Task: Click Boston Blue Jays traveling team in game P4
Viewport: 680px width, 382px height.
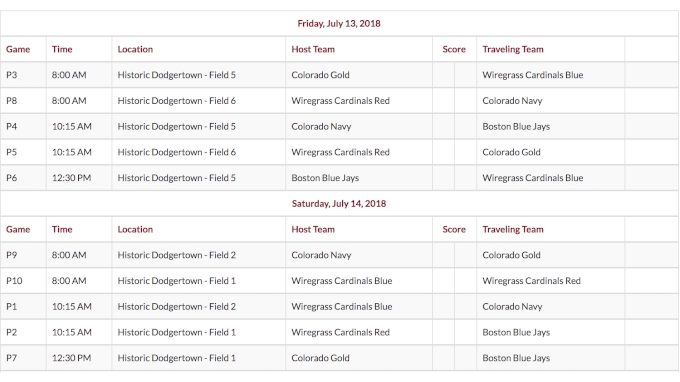Action: click(516, 127)
